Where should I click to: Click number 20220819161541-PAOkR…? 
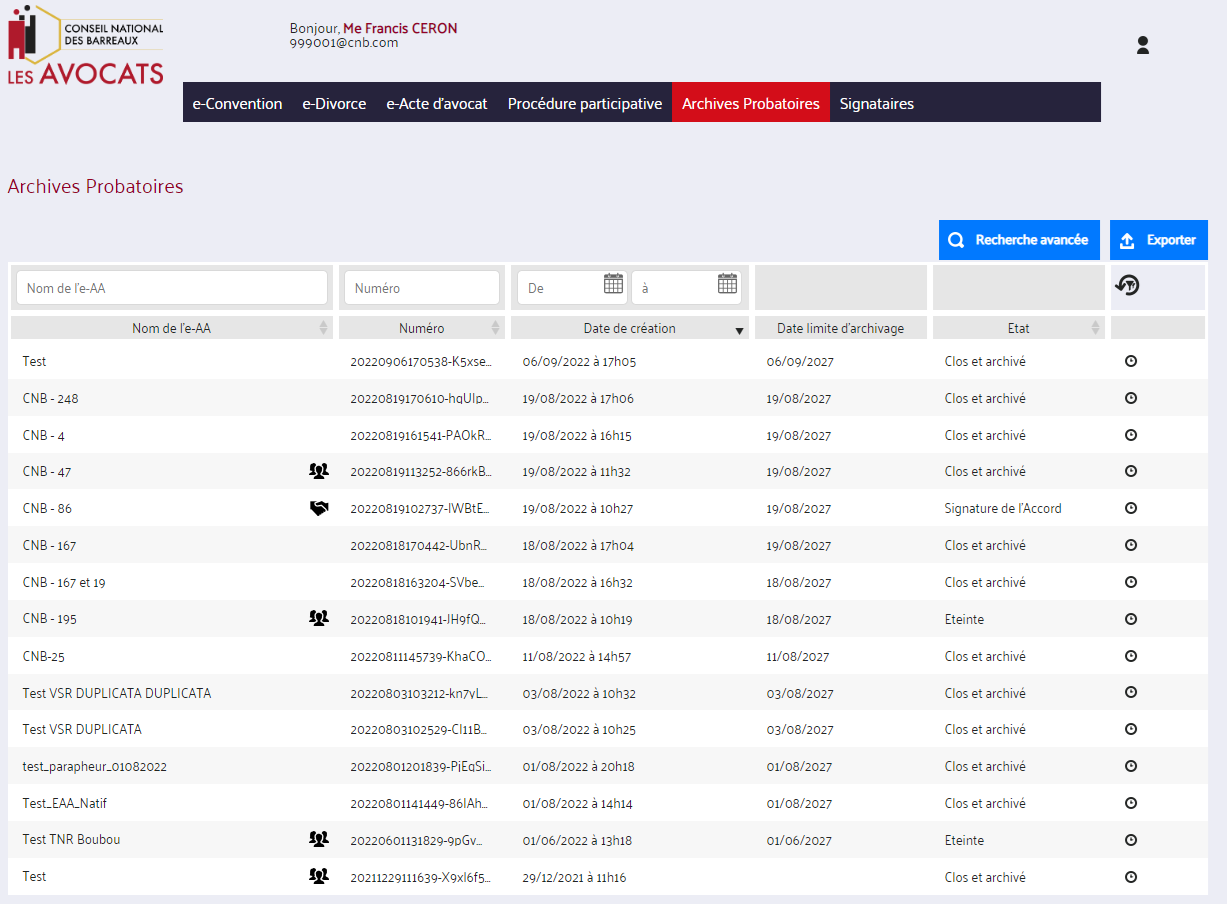421,435
